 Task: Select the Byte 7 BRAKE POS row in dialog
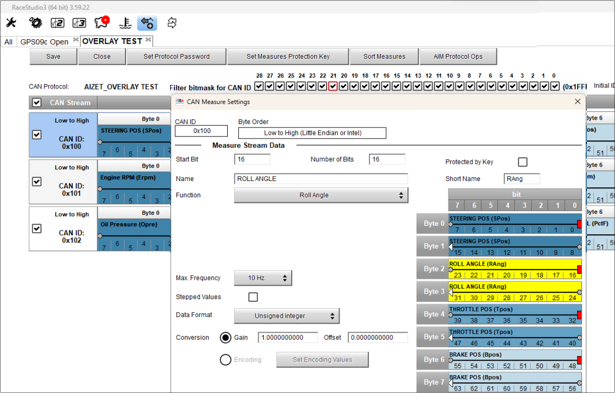(515, 382)
